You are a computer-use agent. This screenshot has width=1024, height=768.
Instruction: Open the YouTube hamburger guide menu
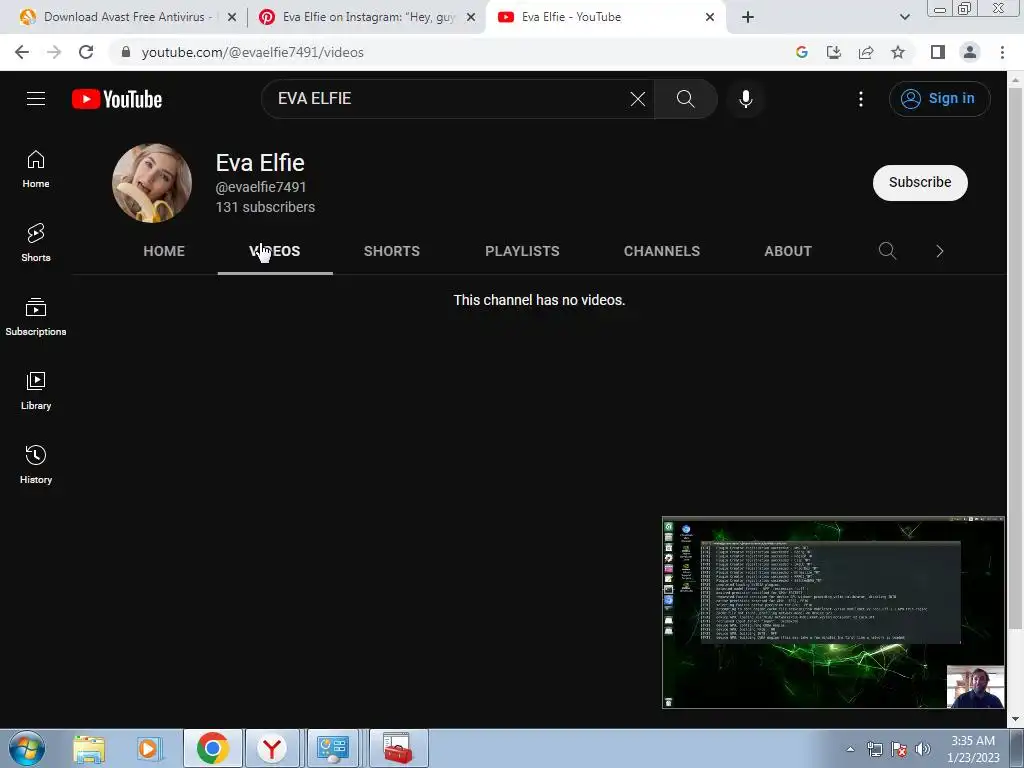pyautogui.click(x=36, y=99)
